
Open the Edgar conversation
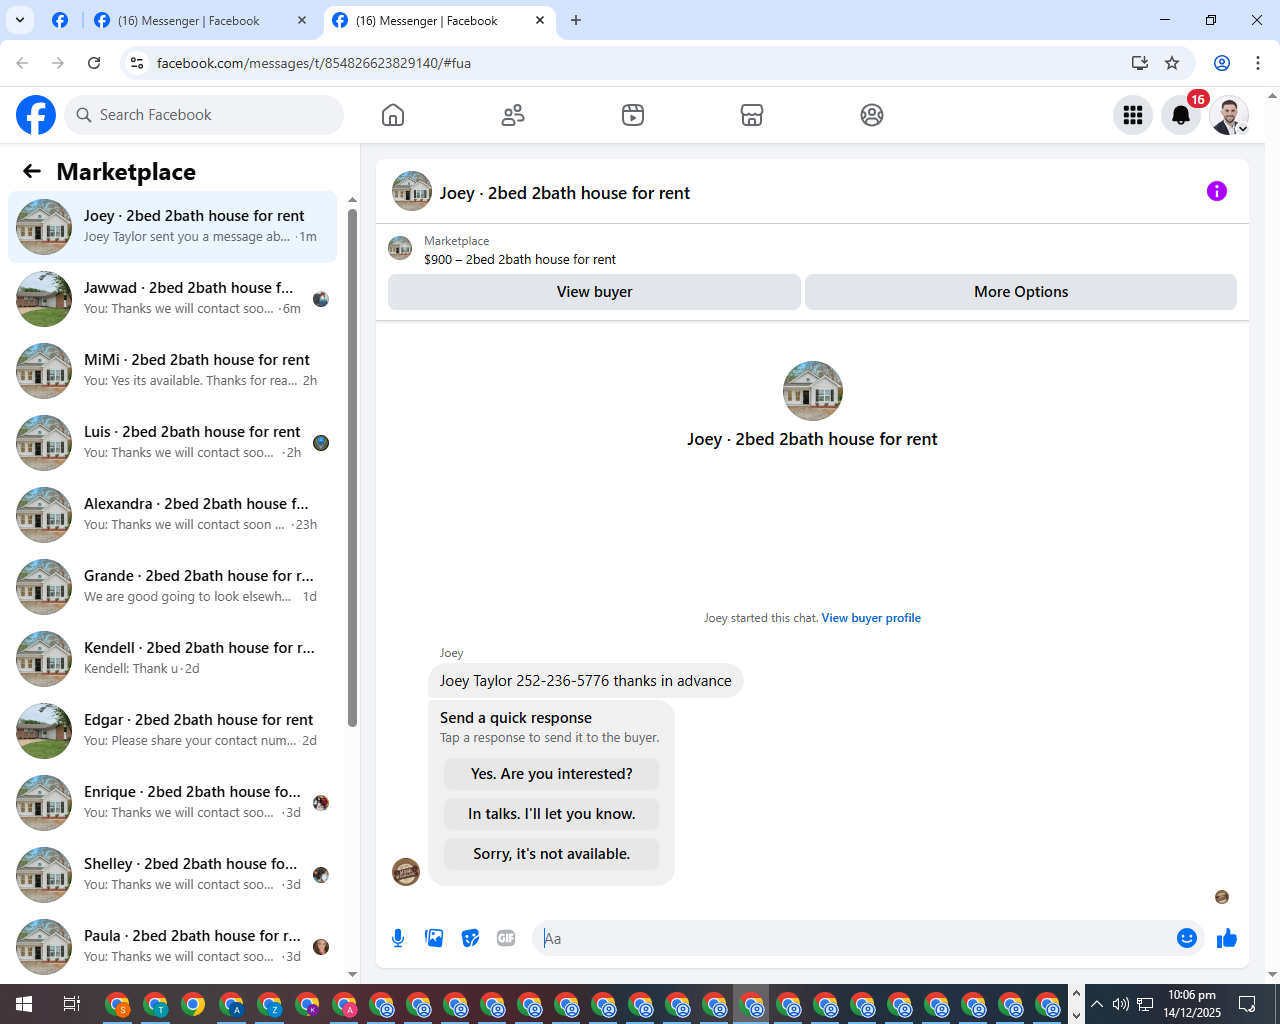(x=173, y=731)
